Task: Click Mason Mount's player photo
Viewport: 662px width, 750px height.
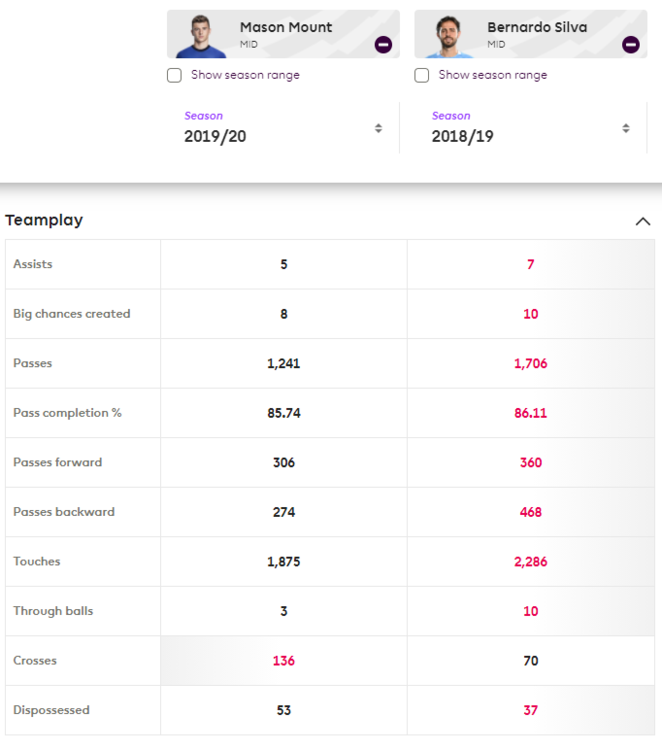Action: [201, 36]
